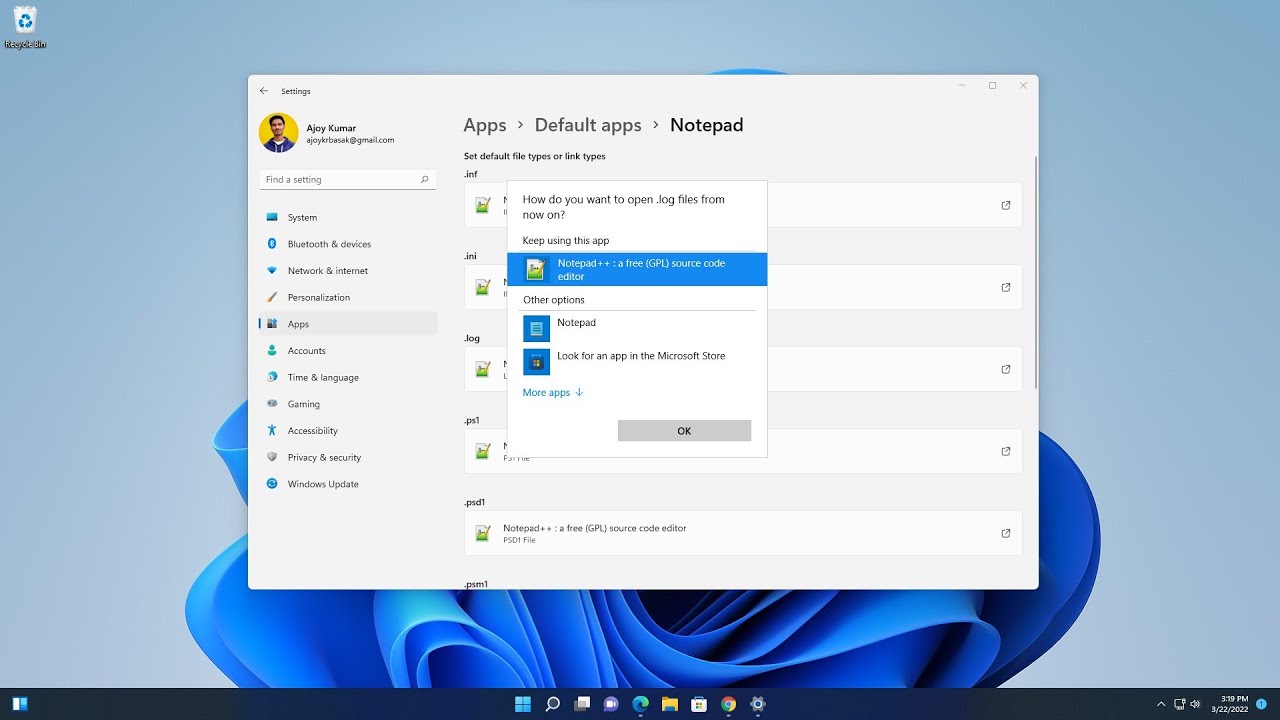Open System settings in sidebar
Screen dimensions: 1280x720
[347, 217]
